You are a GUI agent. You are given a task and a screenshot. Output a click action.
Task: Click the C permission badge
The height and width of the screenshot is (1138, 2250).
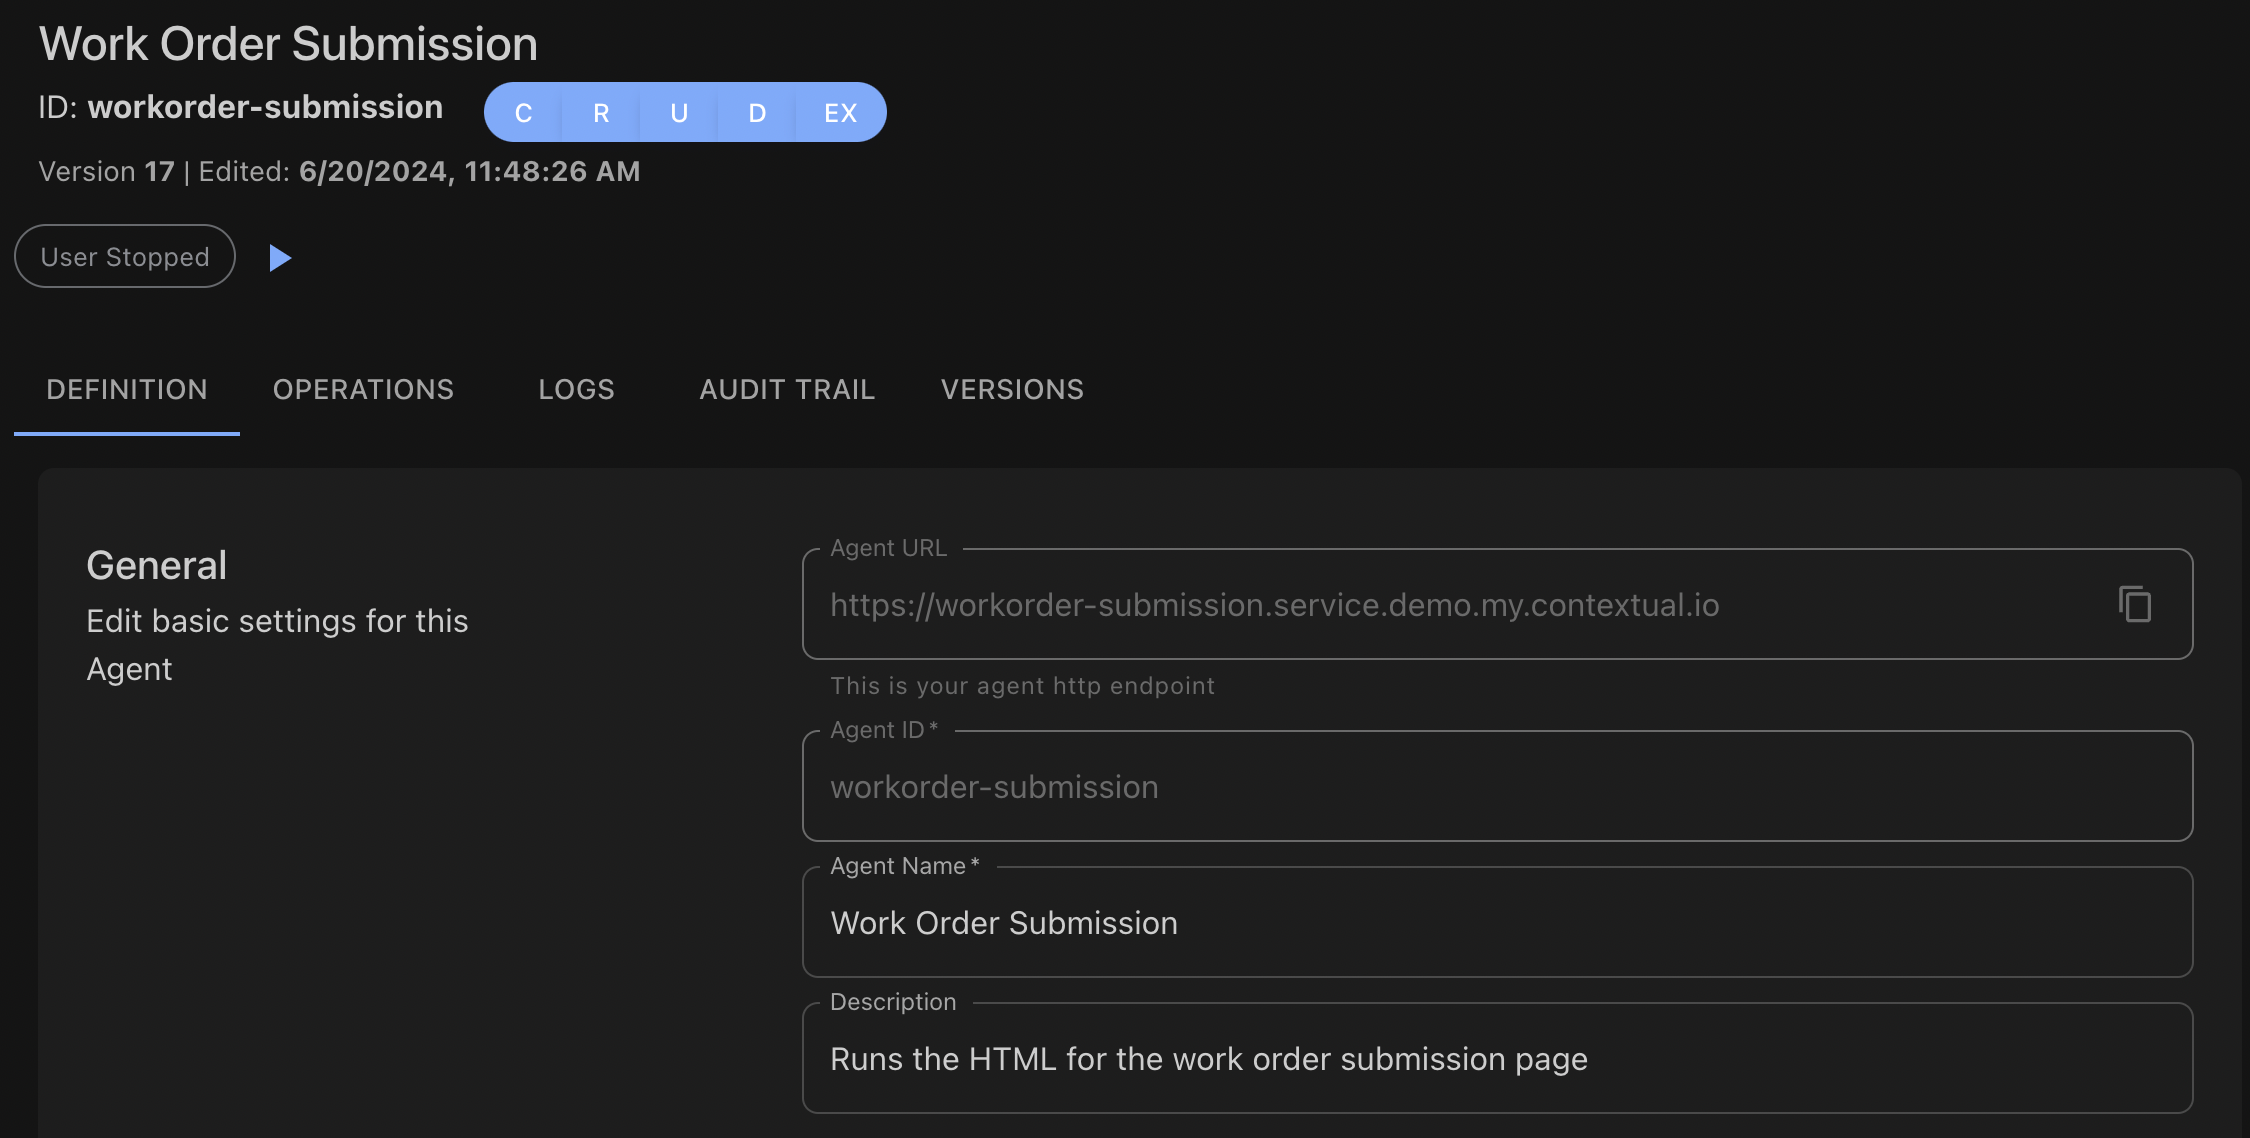click(523, 113)
